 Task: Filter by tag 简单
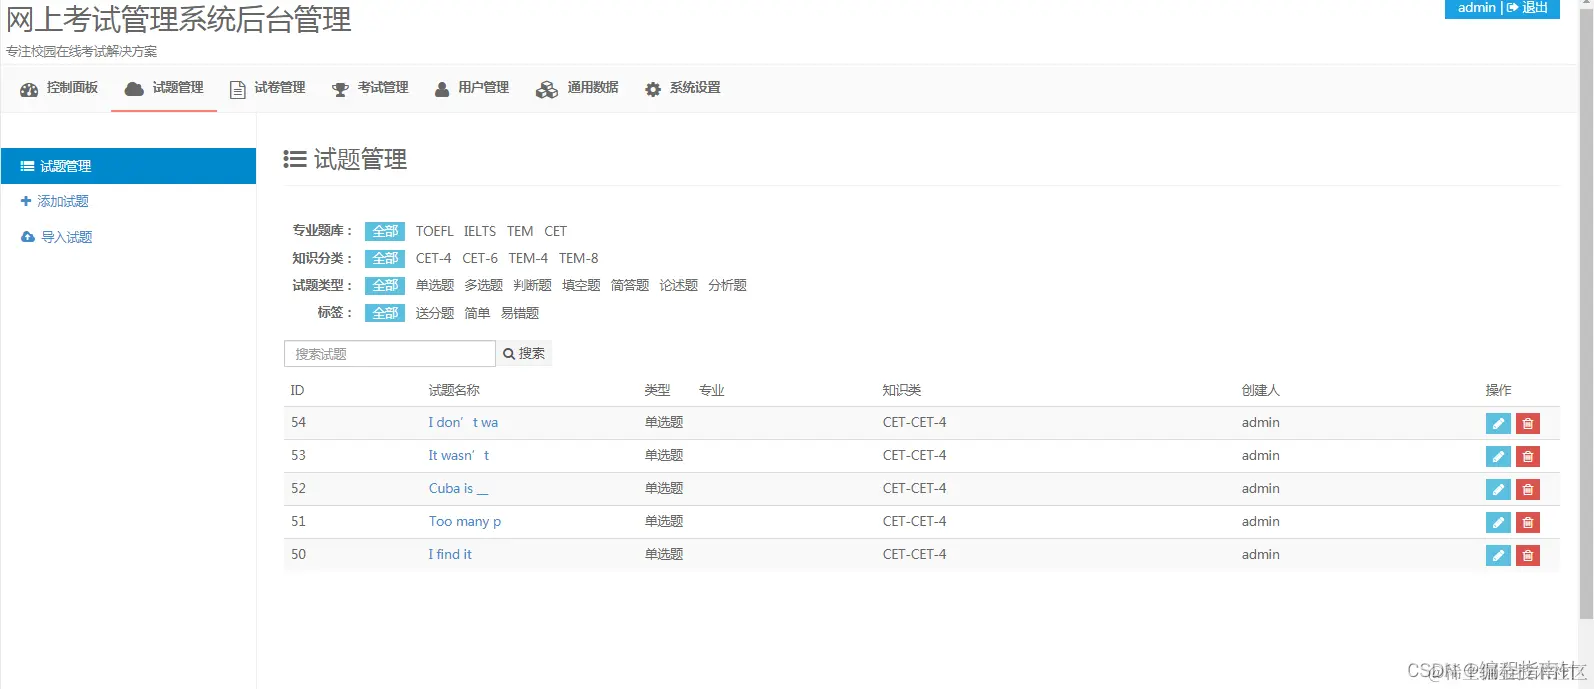(477, 313)
